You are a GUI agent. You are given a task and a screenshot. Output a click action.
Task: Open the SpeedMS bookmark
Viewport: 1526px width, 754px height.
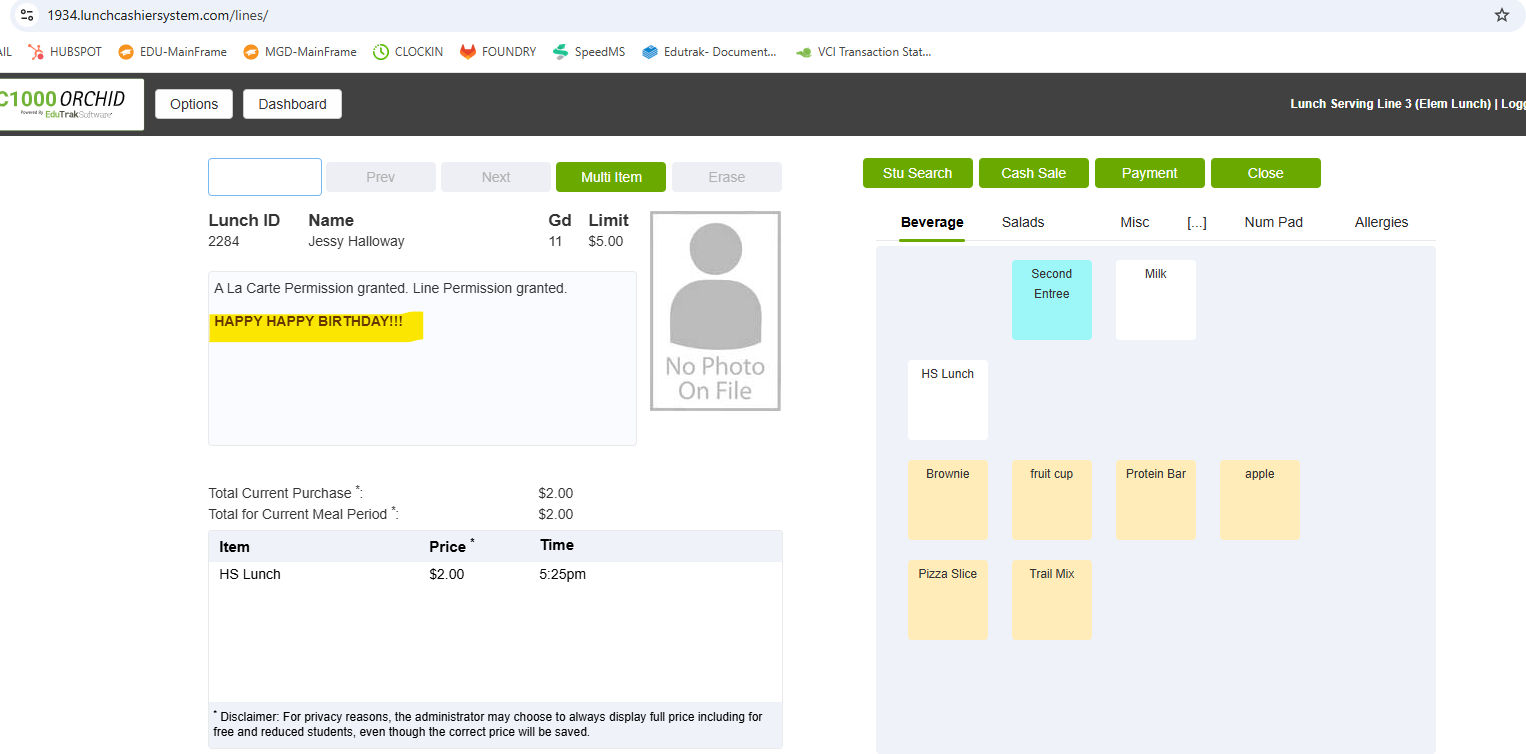coord(588,52)
